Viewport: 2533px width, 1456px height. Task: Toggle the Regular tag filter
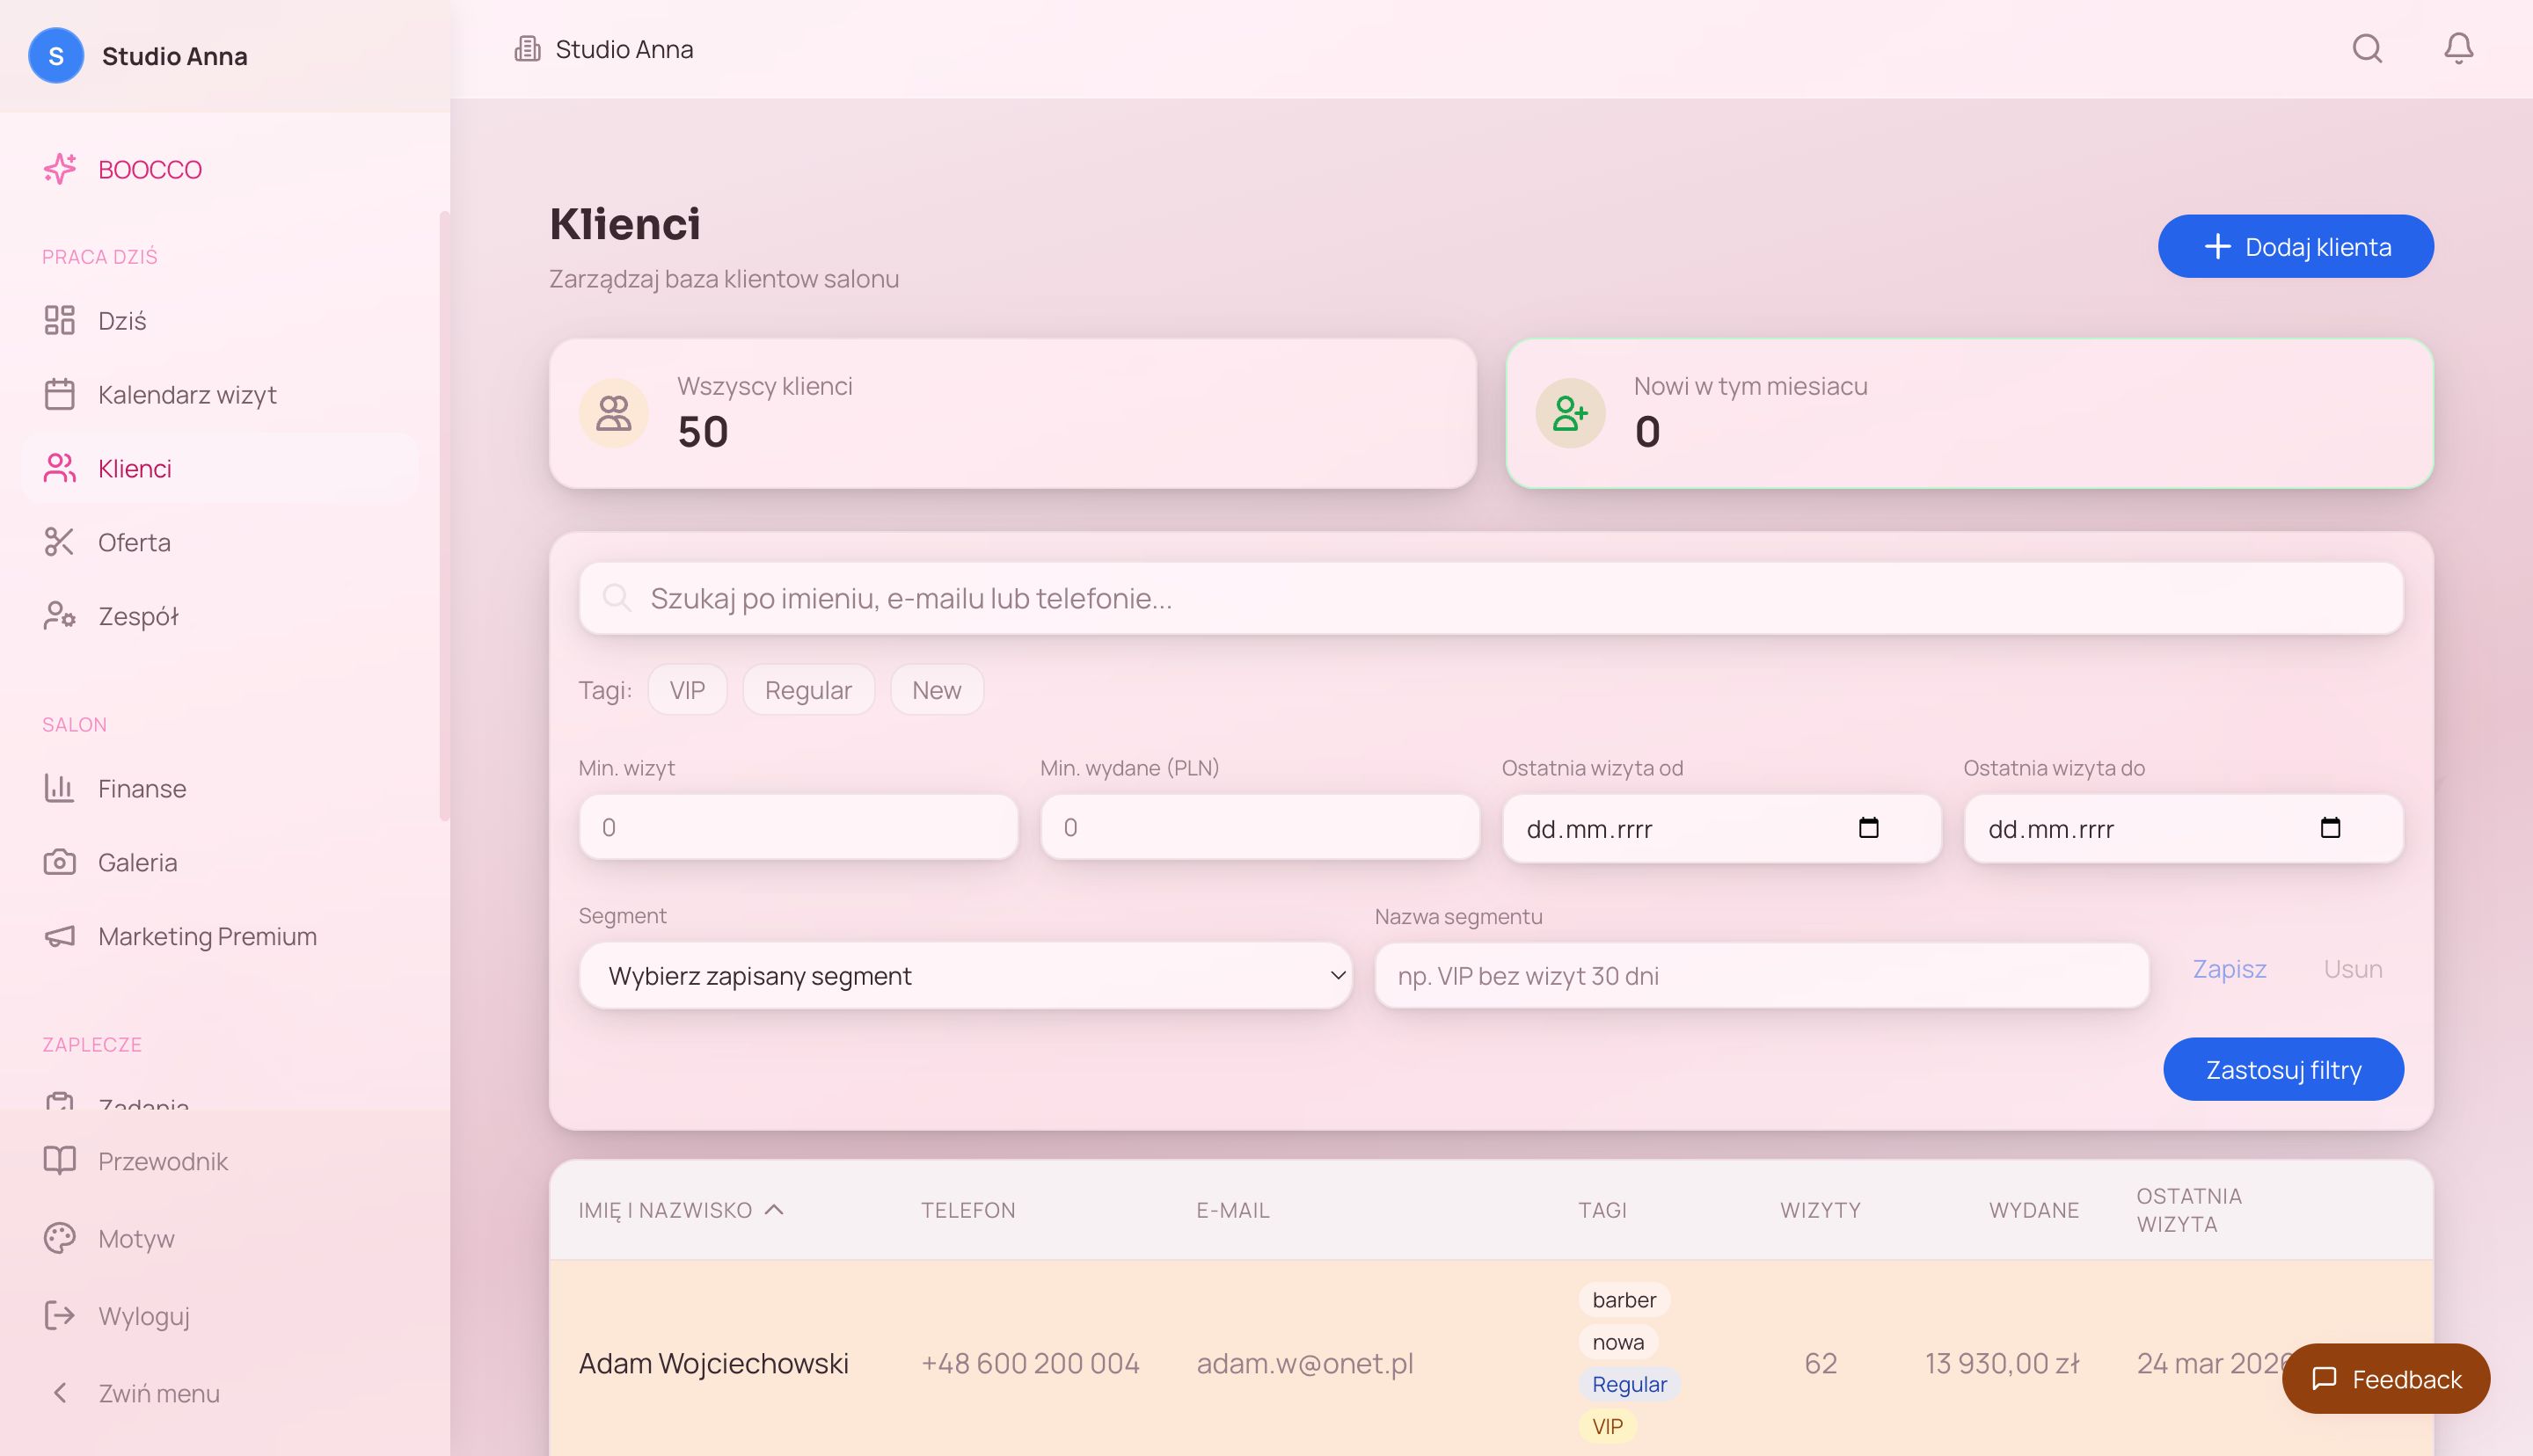808,690
